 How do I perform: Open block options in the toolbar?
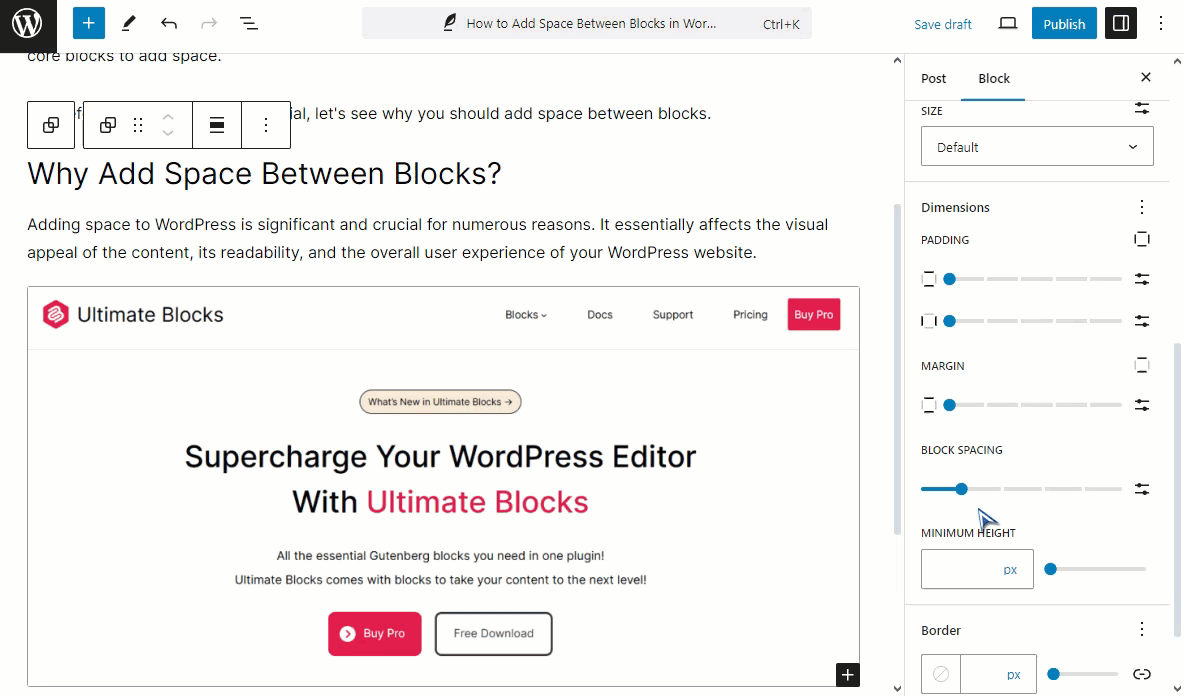pyautogui.click(x=266, y=125)
